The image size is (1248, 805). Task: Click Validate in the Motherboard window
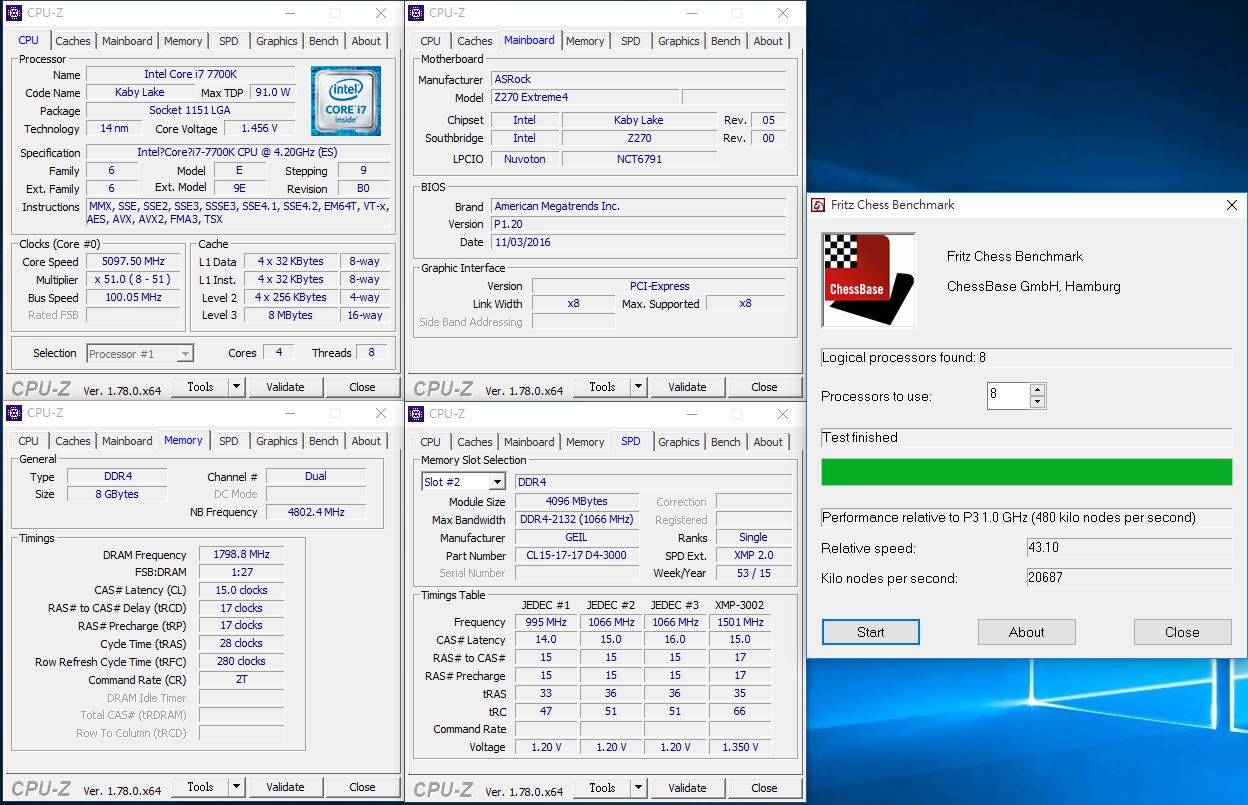click(x=687, y=387)
